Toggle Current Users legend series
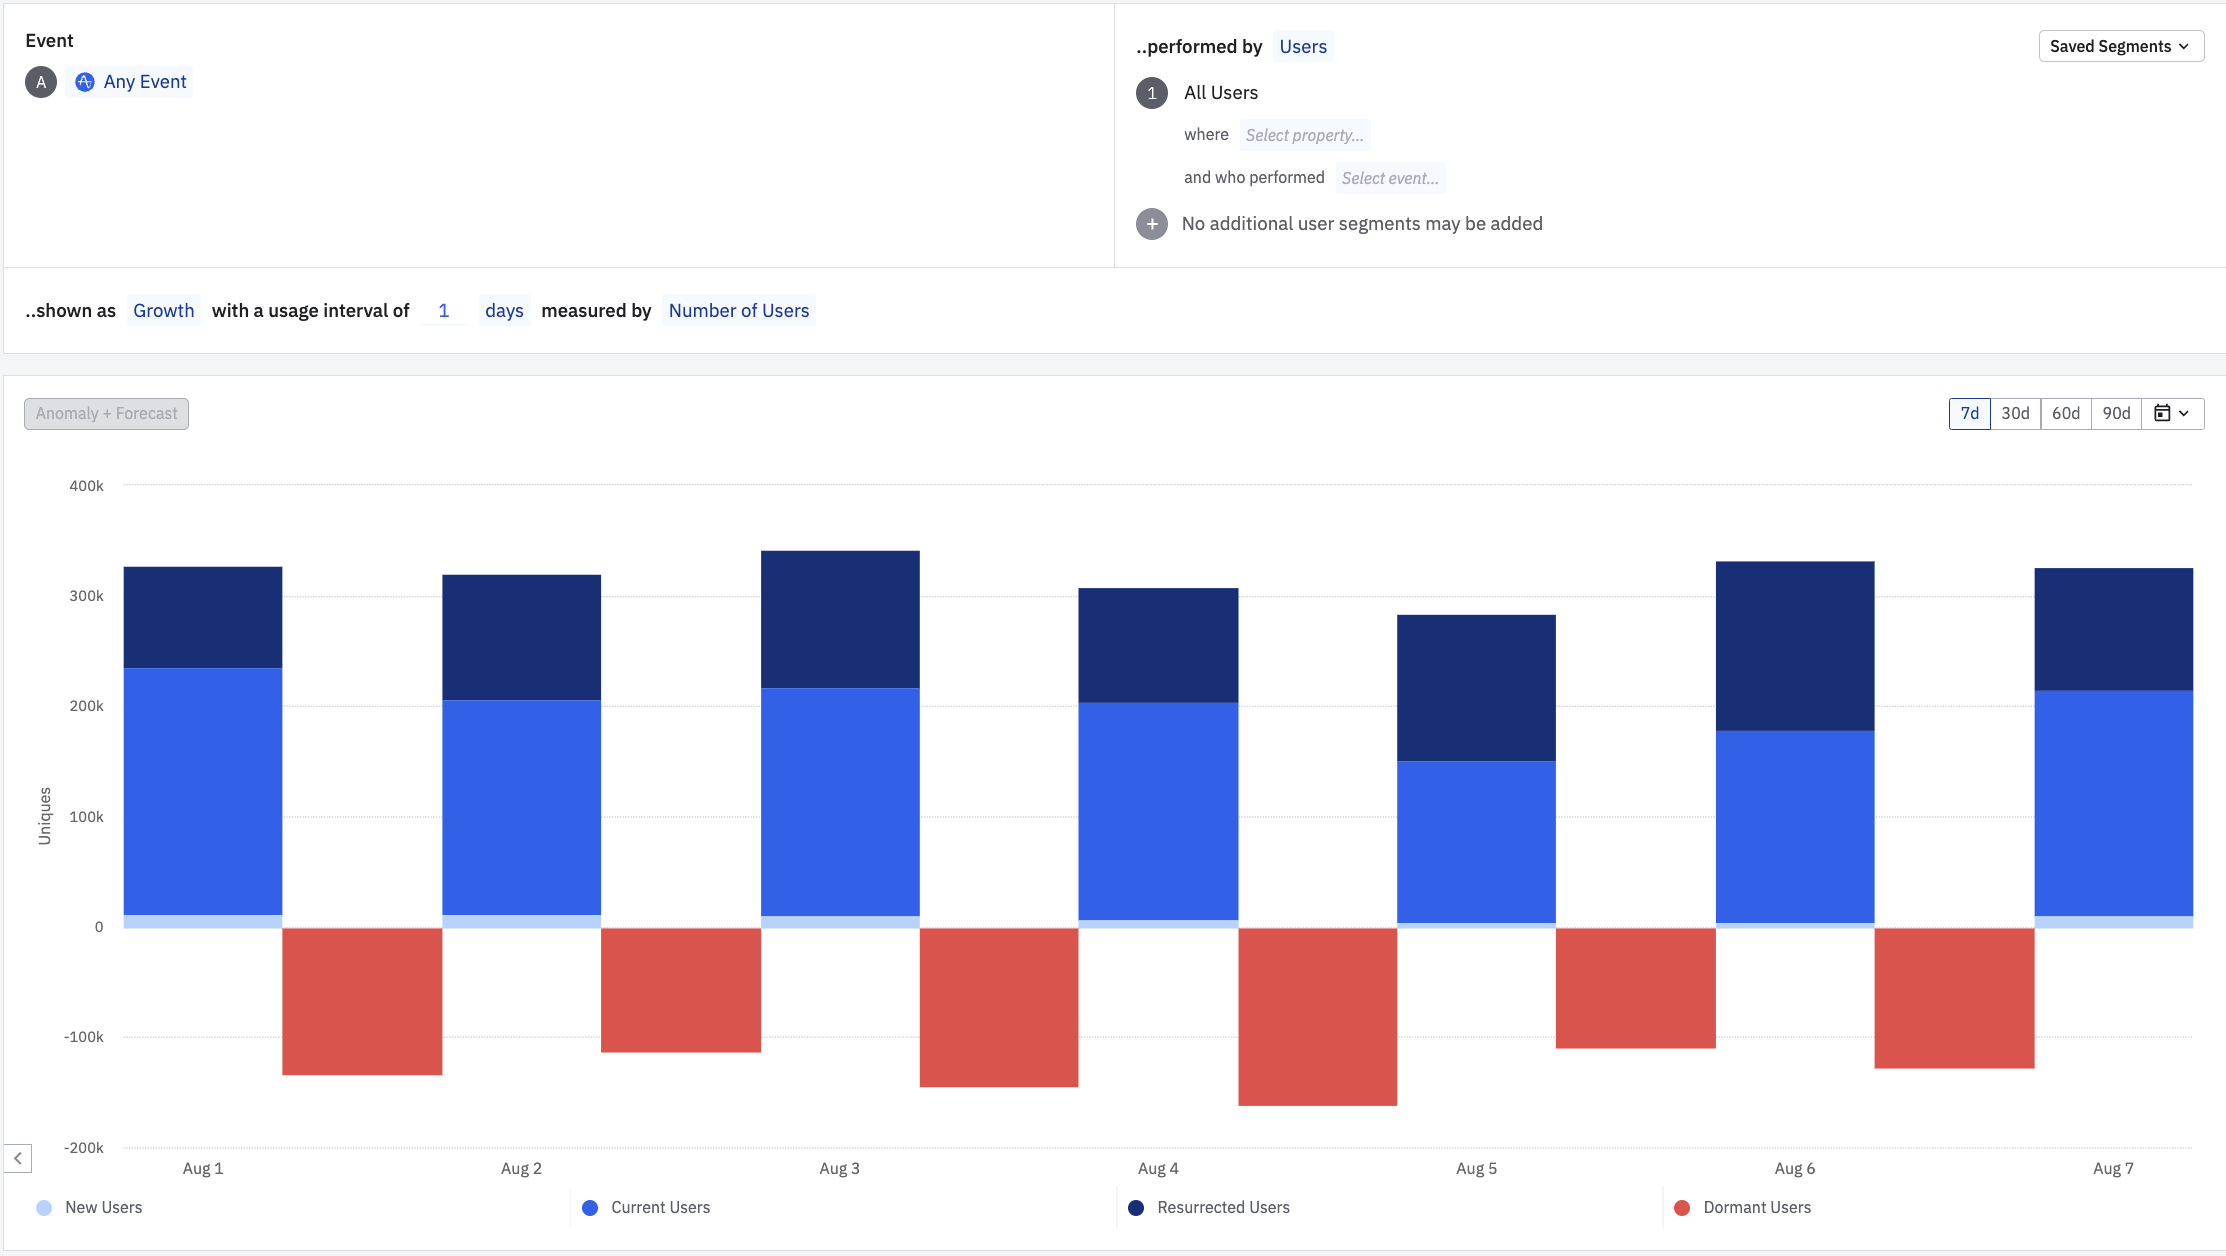Viewport: 2226px width, 1256px height. [646, 1208]
